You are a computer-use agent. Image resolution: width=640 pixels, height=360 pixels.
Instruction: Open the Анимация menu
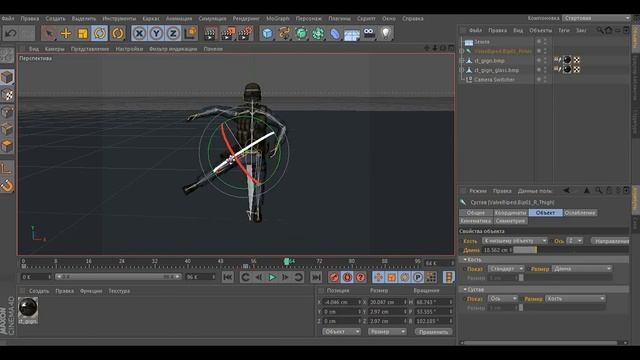(x=178, y=18)
